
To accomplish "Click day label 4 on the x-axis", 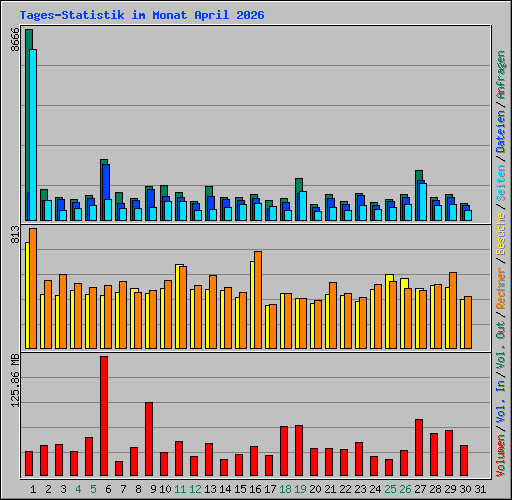I will click(78, 489).
